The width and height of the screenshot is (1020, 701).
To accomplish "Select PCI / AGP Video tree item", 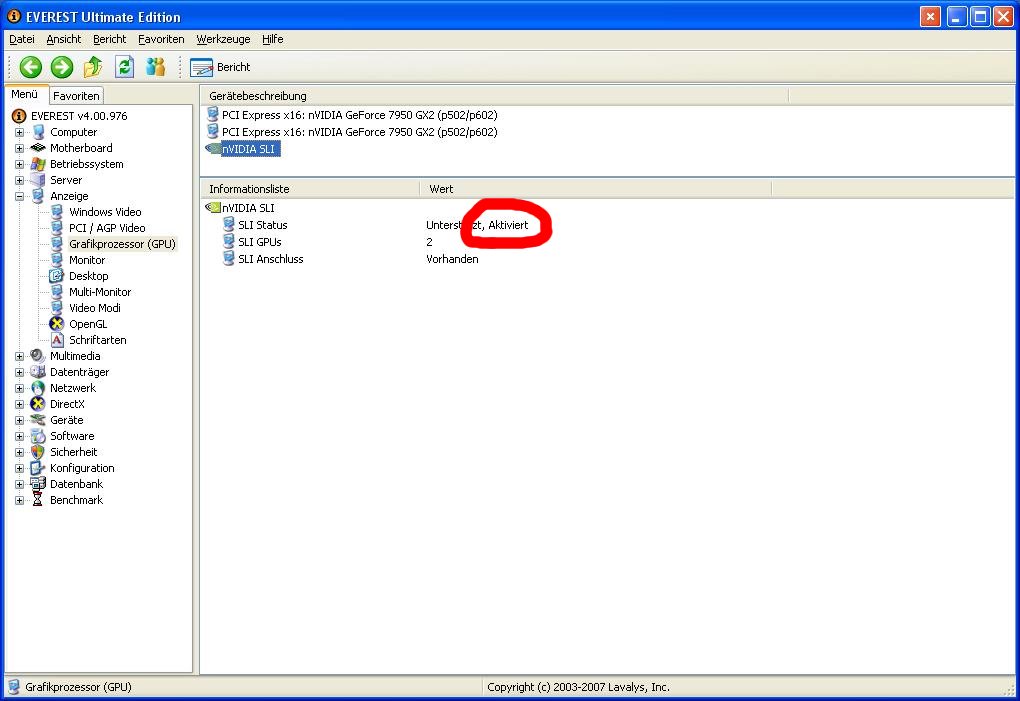I will (107, 228).
